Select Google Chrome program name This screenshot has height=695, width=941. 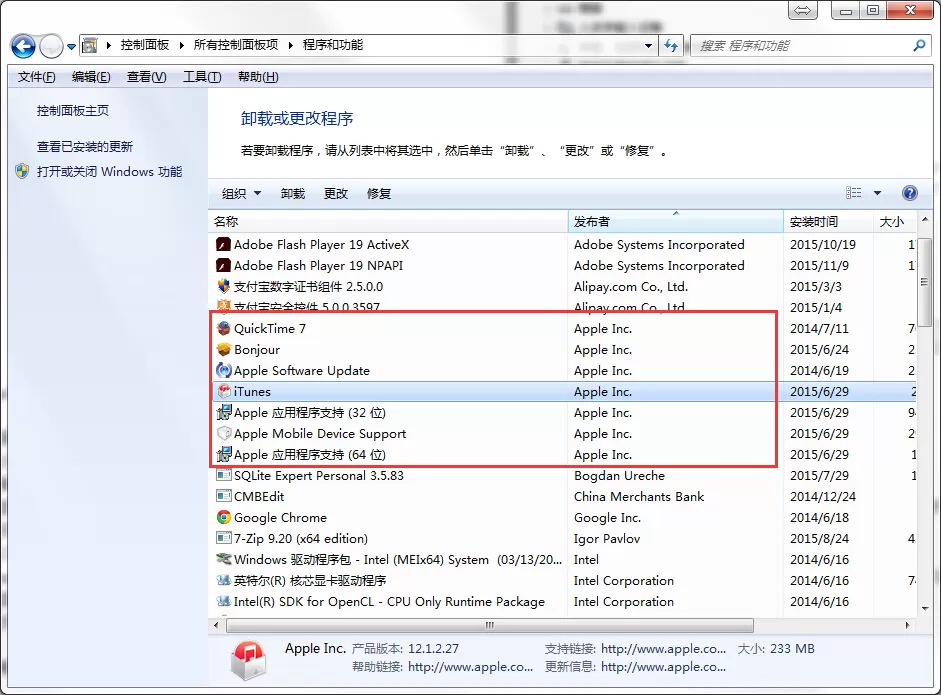coord(280,518)
